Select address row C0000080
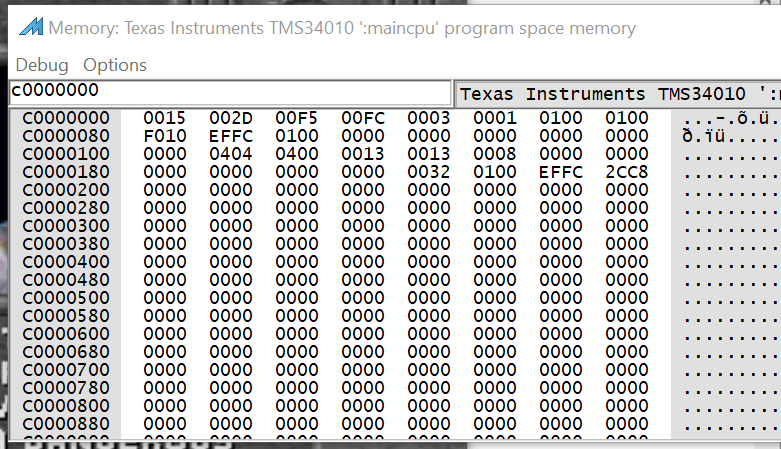 point(66,136)
